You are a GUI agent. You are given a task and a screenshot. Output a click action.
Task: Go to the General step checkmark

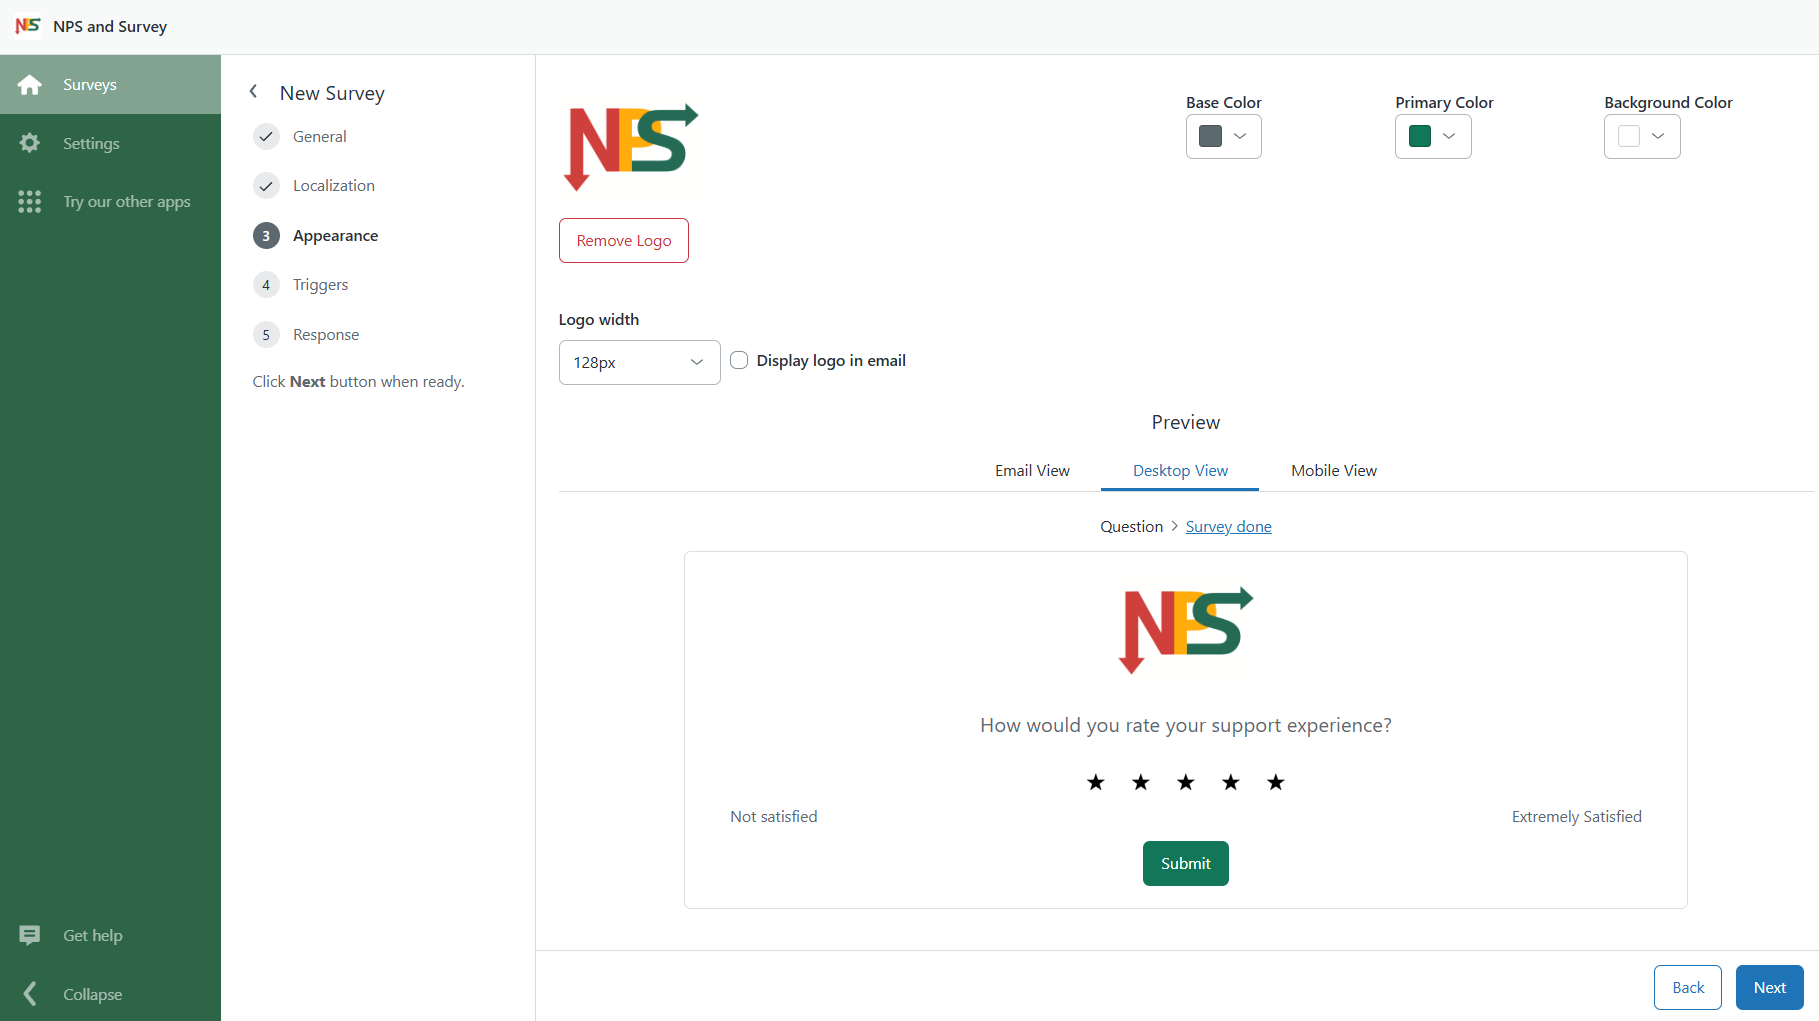point(266,137)
